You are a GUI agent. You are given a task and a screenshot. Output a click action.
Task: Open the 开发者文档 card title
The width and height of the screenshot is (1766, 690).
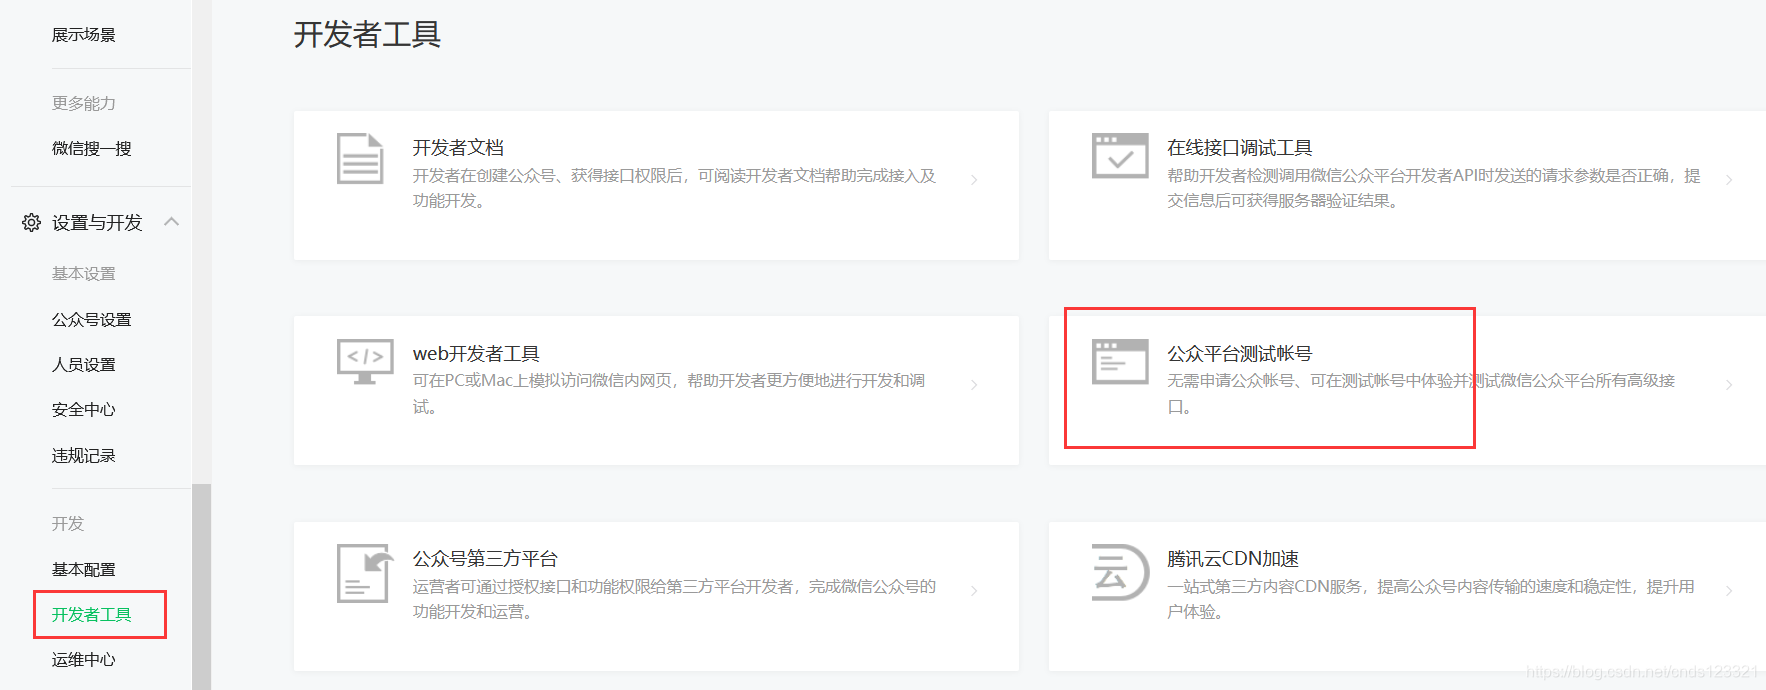point(458,148)
